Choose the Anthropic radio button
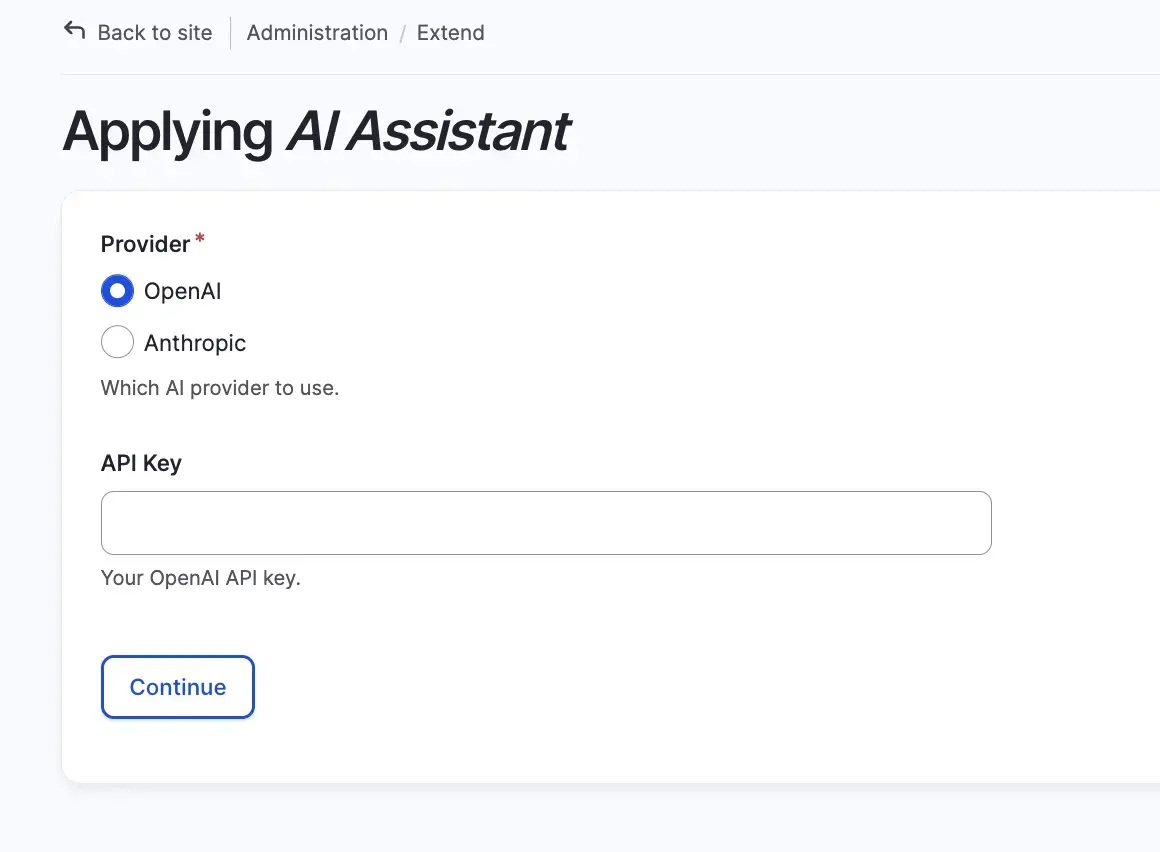 [117, 343]
